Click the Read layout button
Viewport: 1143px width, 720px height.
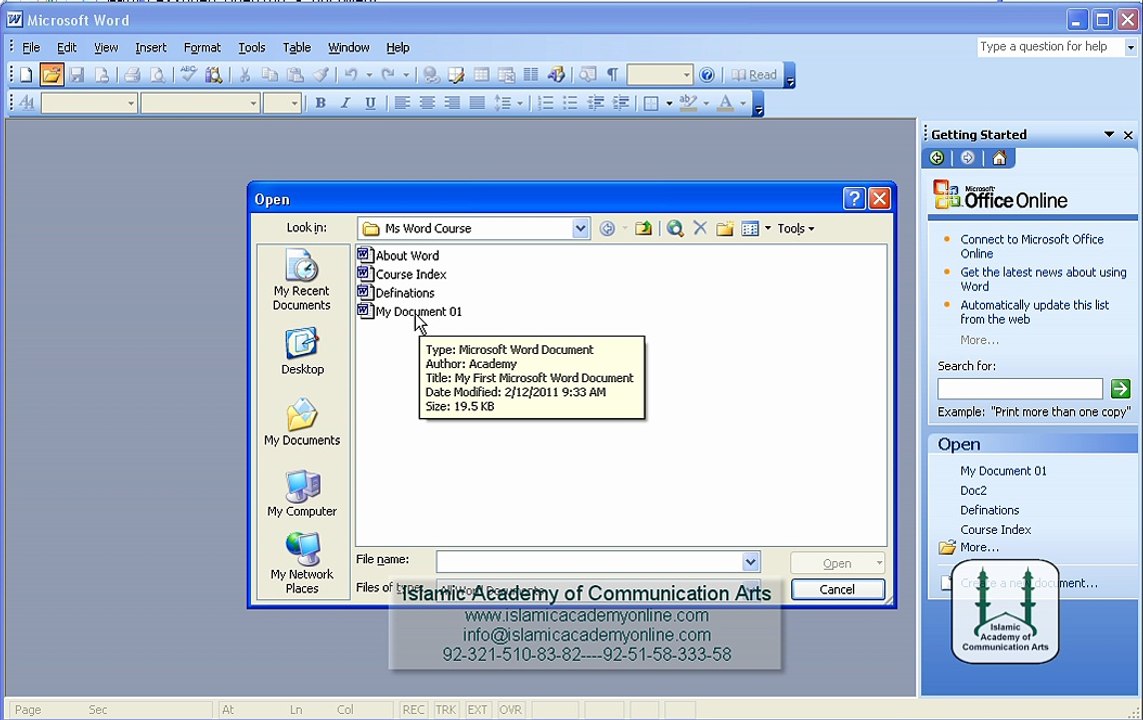[754, 74]
